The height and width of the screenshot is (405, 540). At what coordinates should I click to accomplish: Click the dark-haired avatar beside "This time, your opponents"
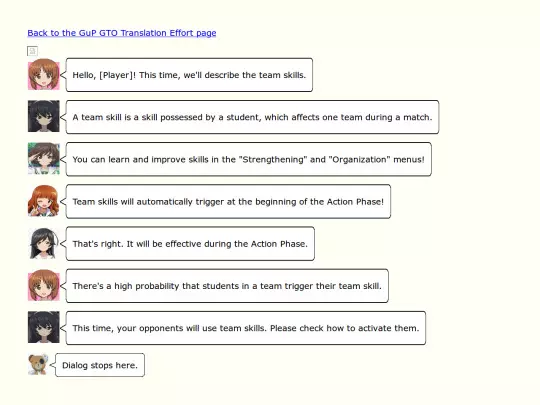click(x=44, y=327)
